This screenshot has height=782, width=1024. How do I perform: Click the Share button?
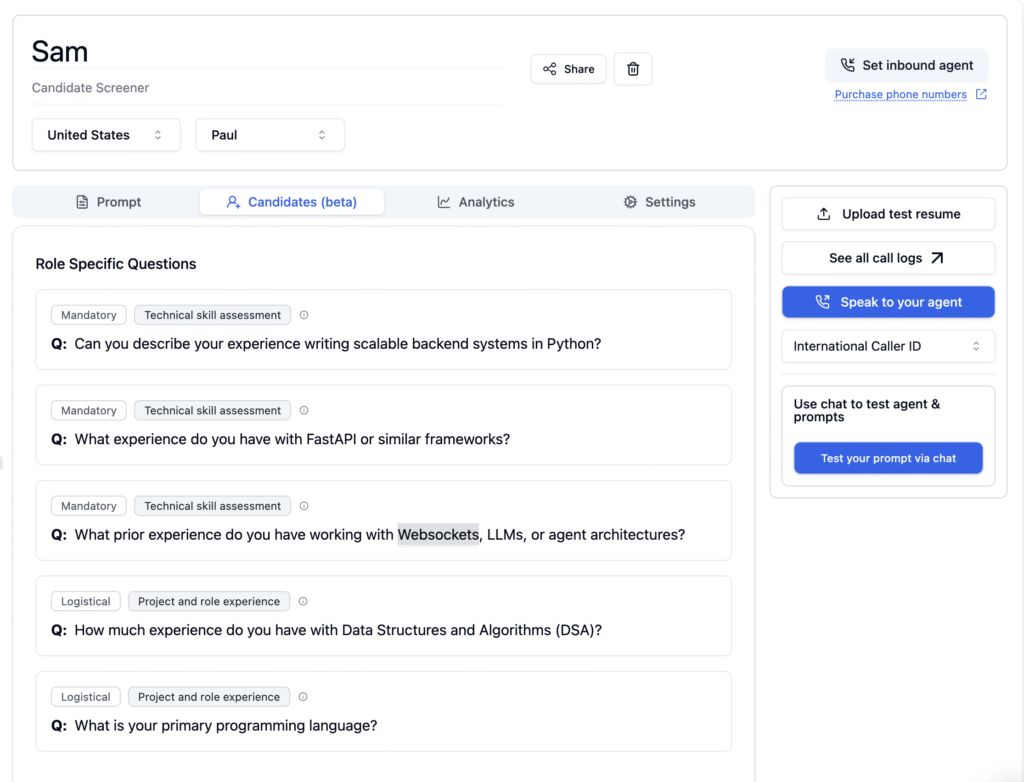coord(568,69)
